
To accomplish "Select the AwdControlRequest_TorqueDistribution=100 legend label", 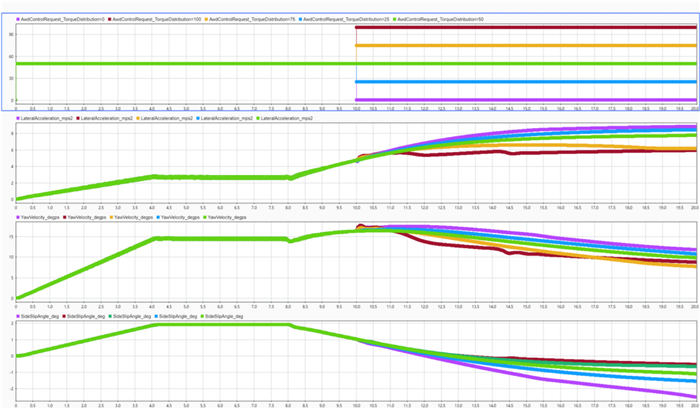I will pos(155,18).
